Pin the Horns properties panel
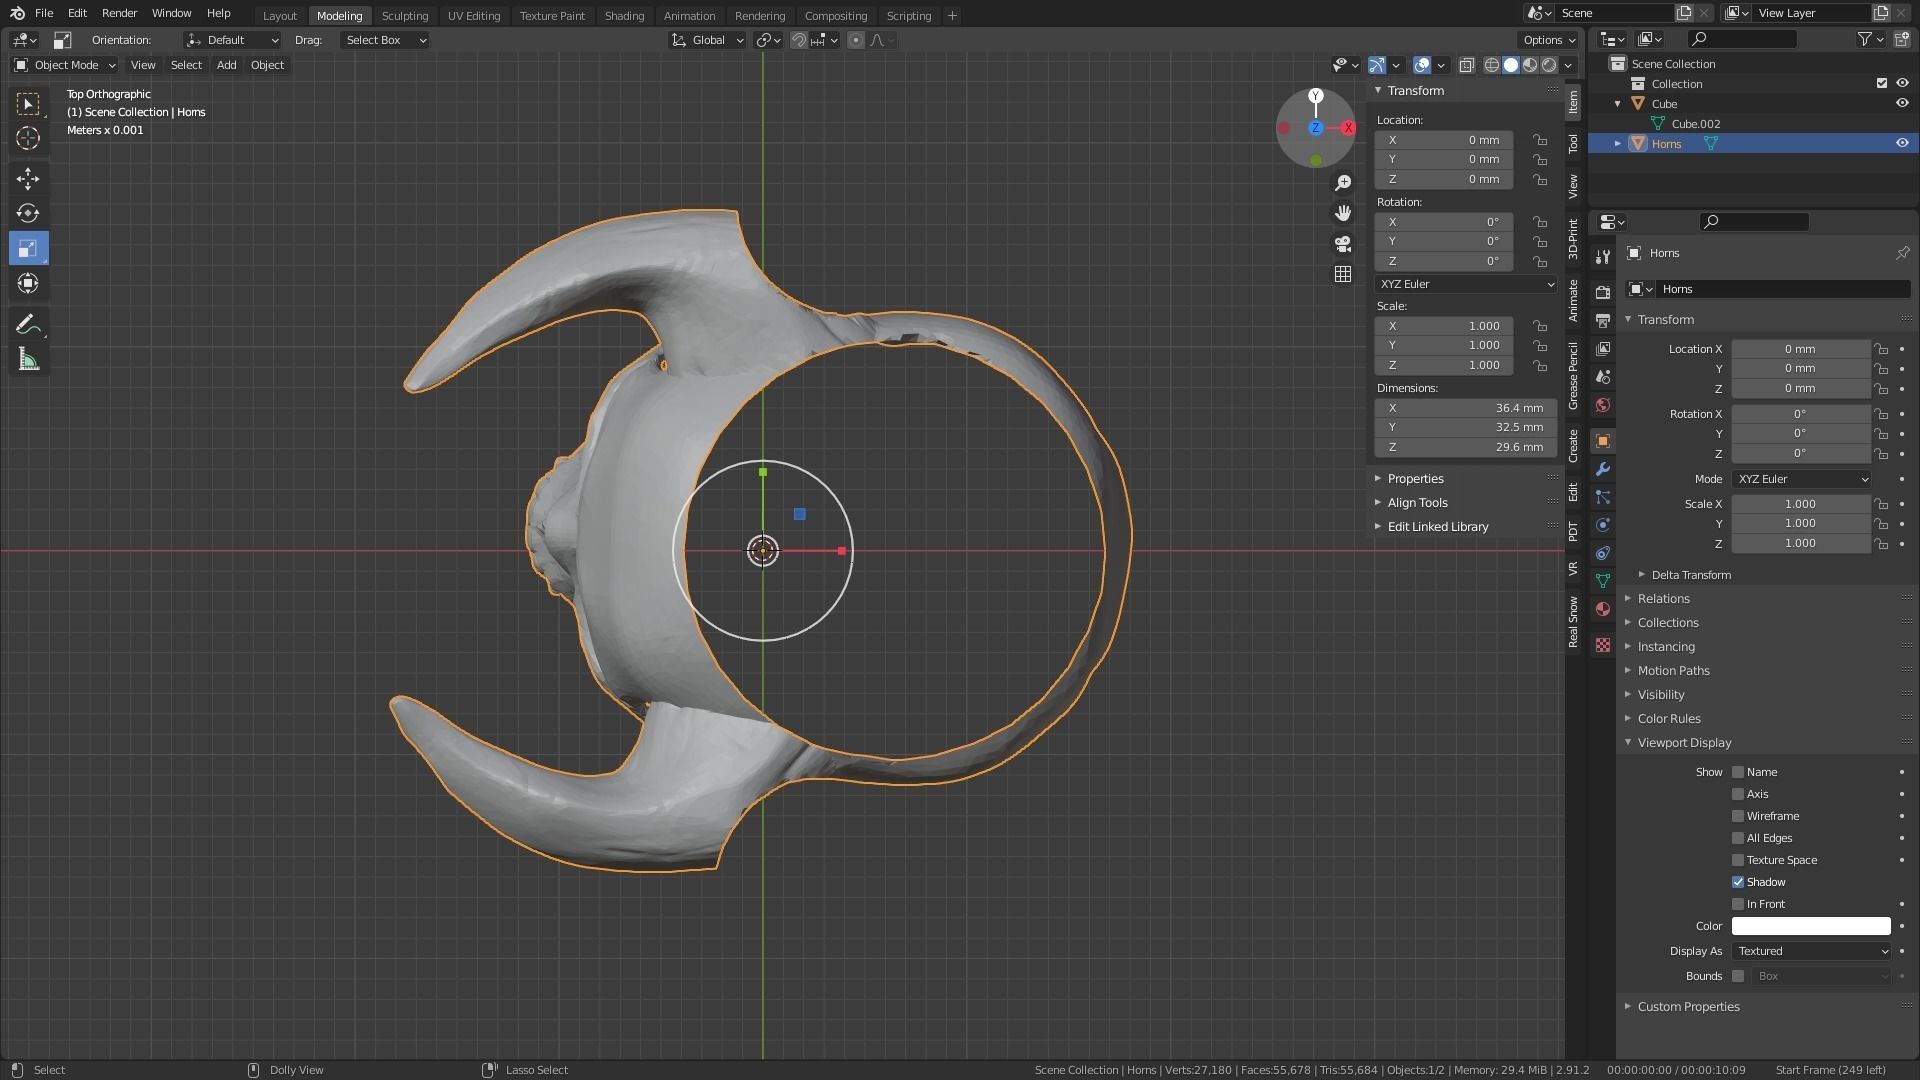The width and height of the screenshot is (1920, 1080). (1902, 253)
